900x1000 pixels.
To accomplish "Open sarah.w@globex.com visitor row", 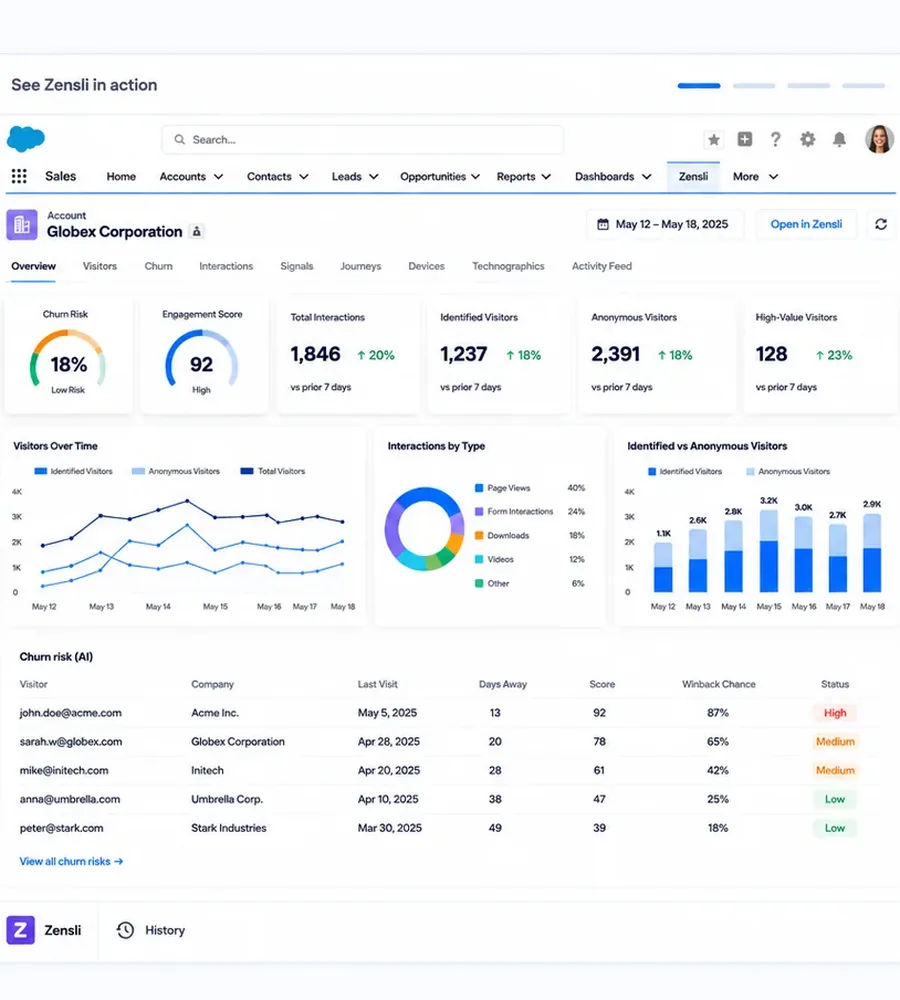I will [450, 742].
